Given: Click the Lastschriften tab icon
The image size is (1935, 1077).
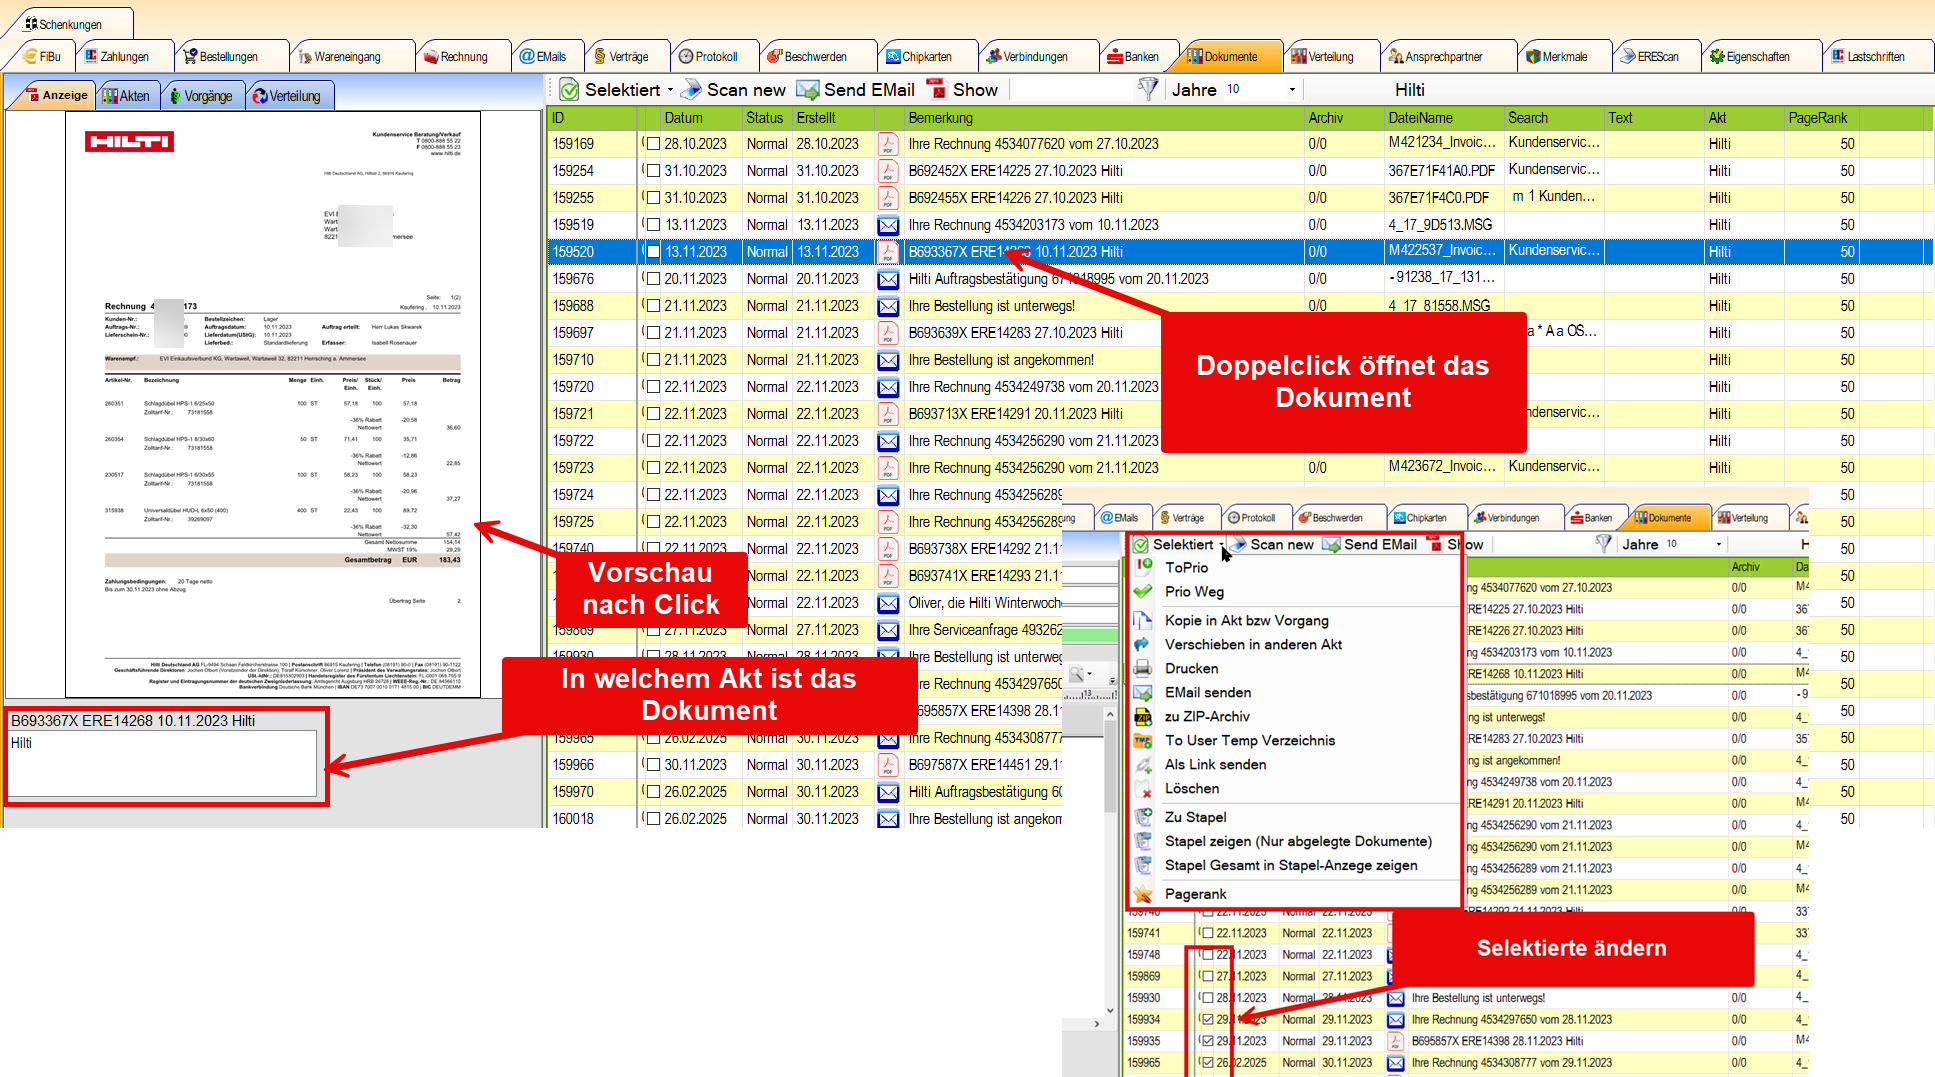Looking at the screenshot, I should pos(1838,57).
